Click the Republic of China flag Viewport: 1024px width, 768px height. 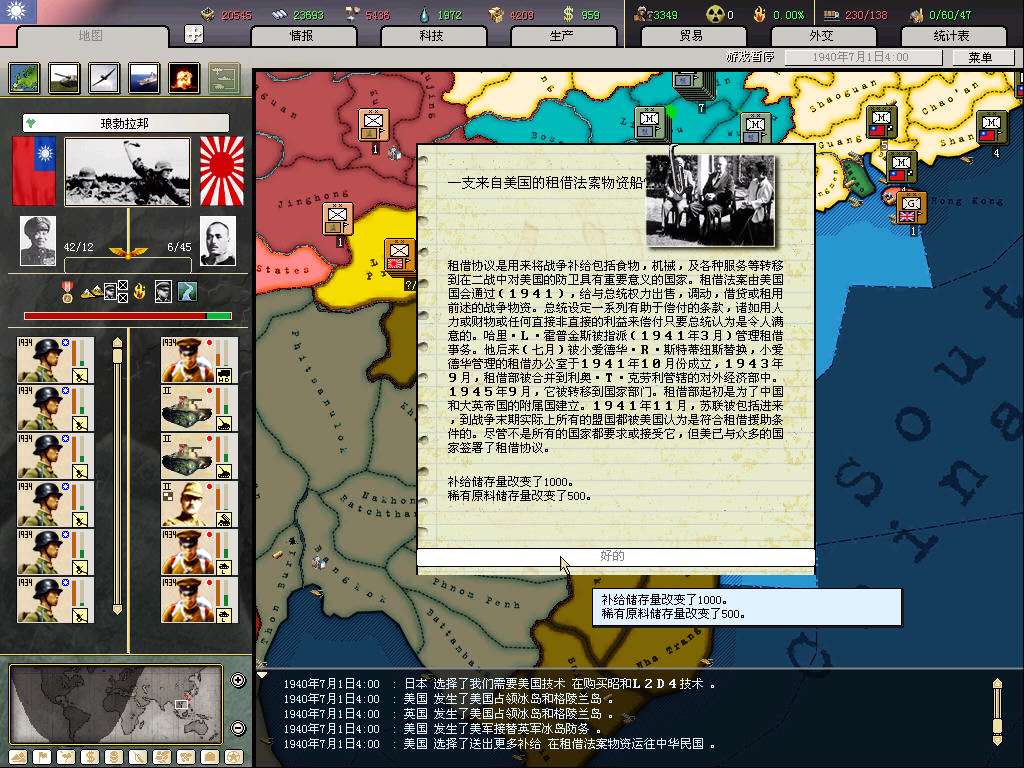point(34,171)
